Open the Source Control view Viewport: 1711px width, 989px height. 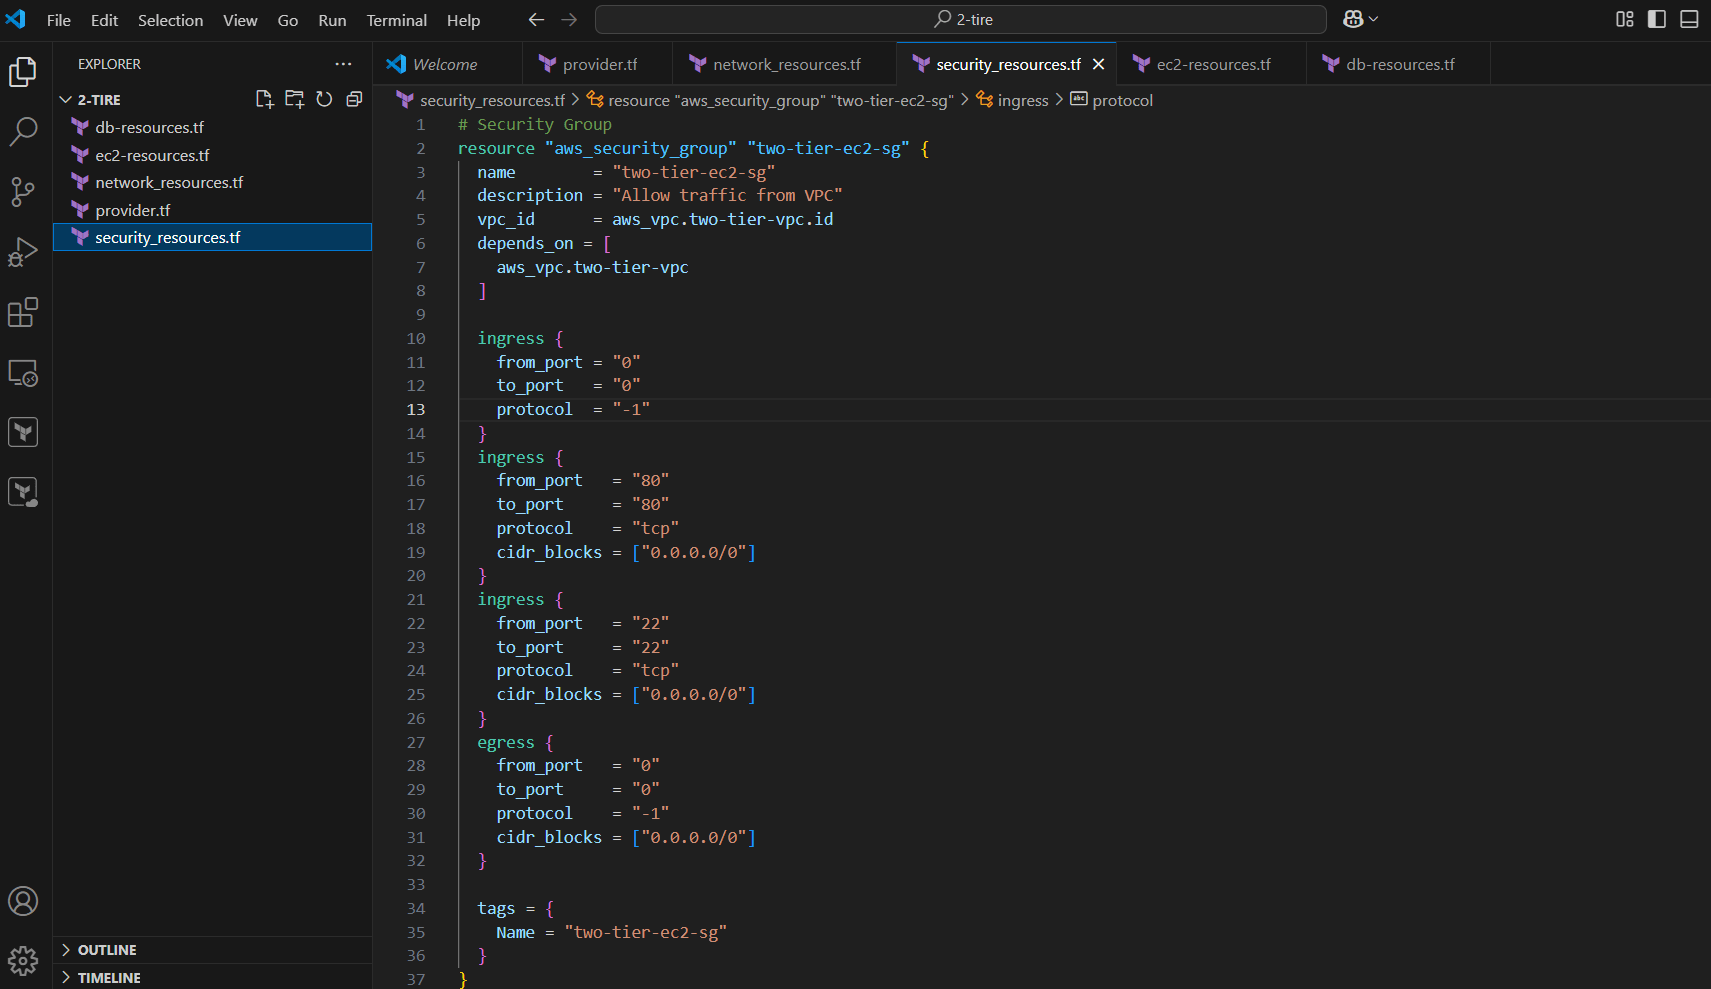click(23, 192)
